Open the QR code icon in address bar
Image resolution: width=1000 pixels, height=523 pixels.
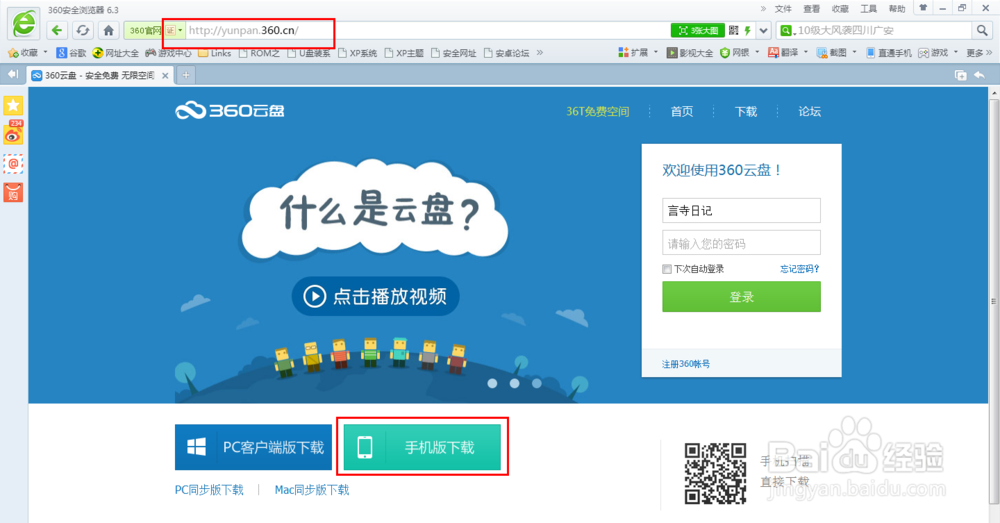[x=733, y=30]
